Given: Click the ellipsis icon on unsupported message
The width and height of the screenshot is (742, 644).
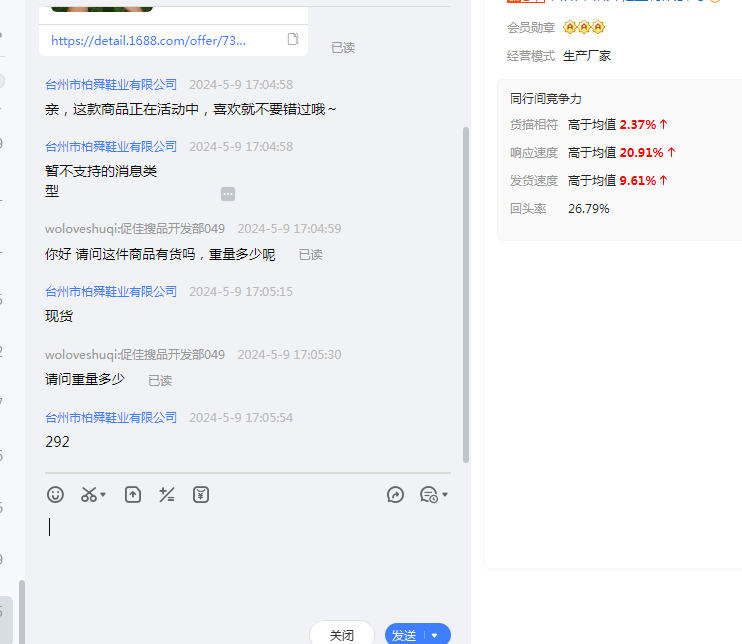Looking at the screenshot, I should coord(228,193).
